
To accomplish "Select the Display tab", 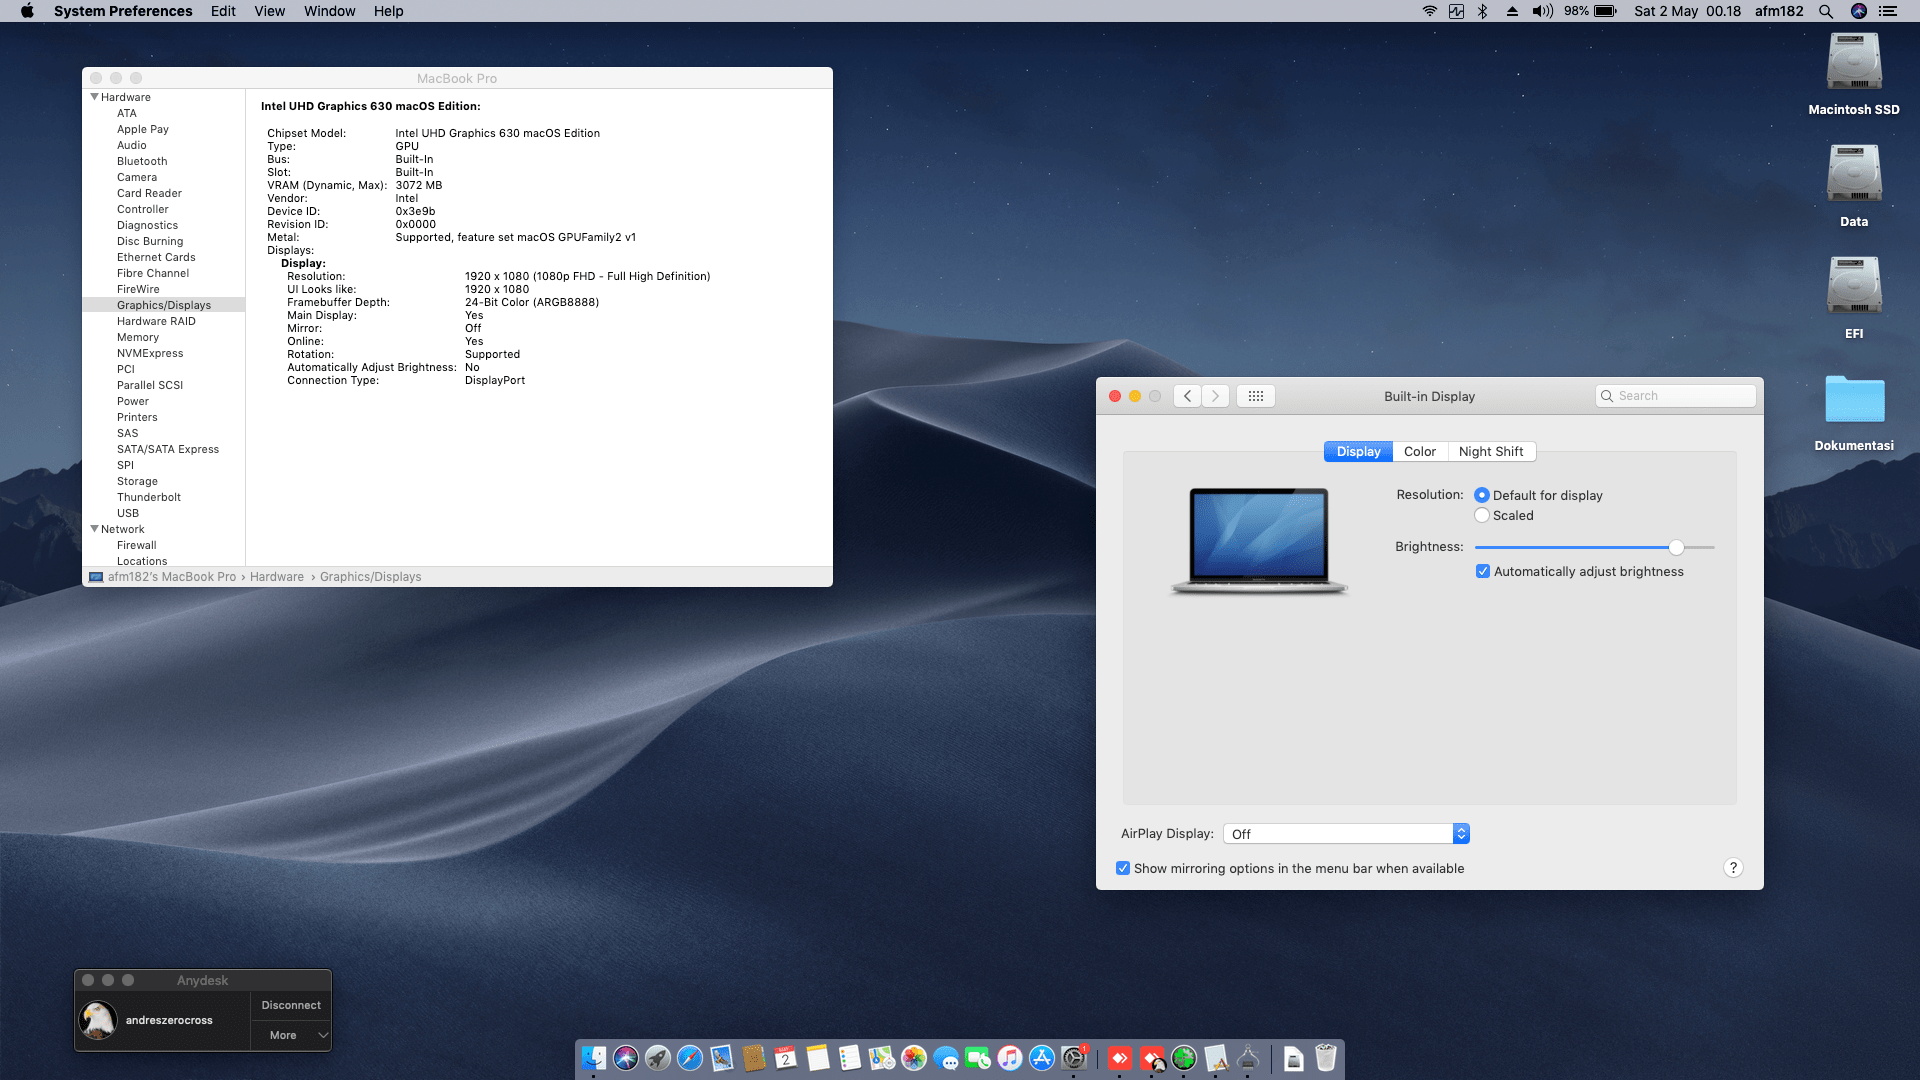I will pos(1358,451).
